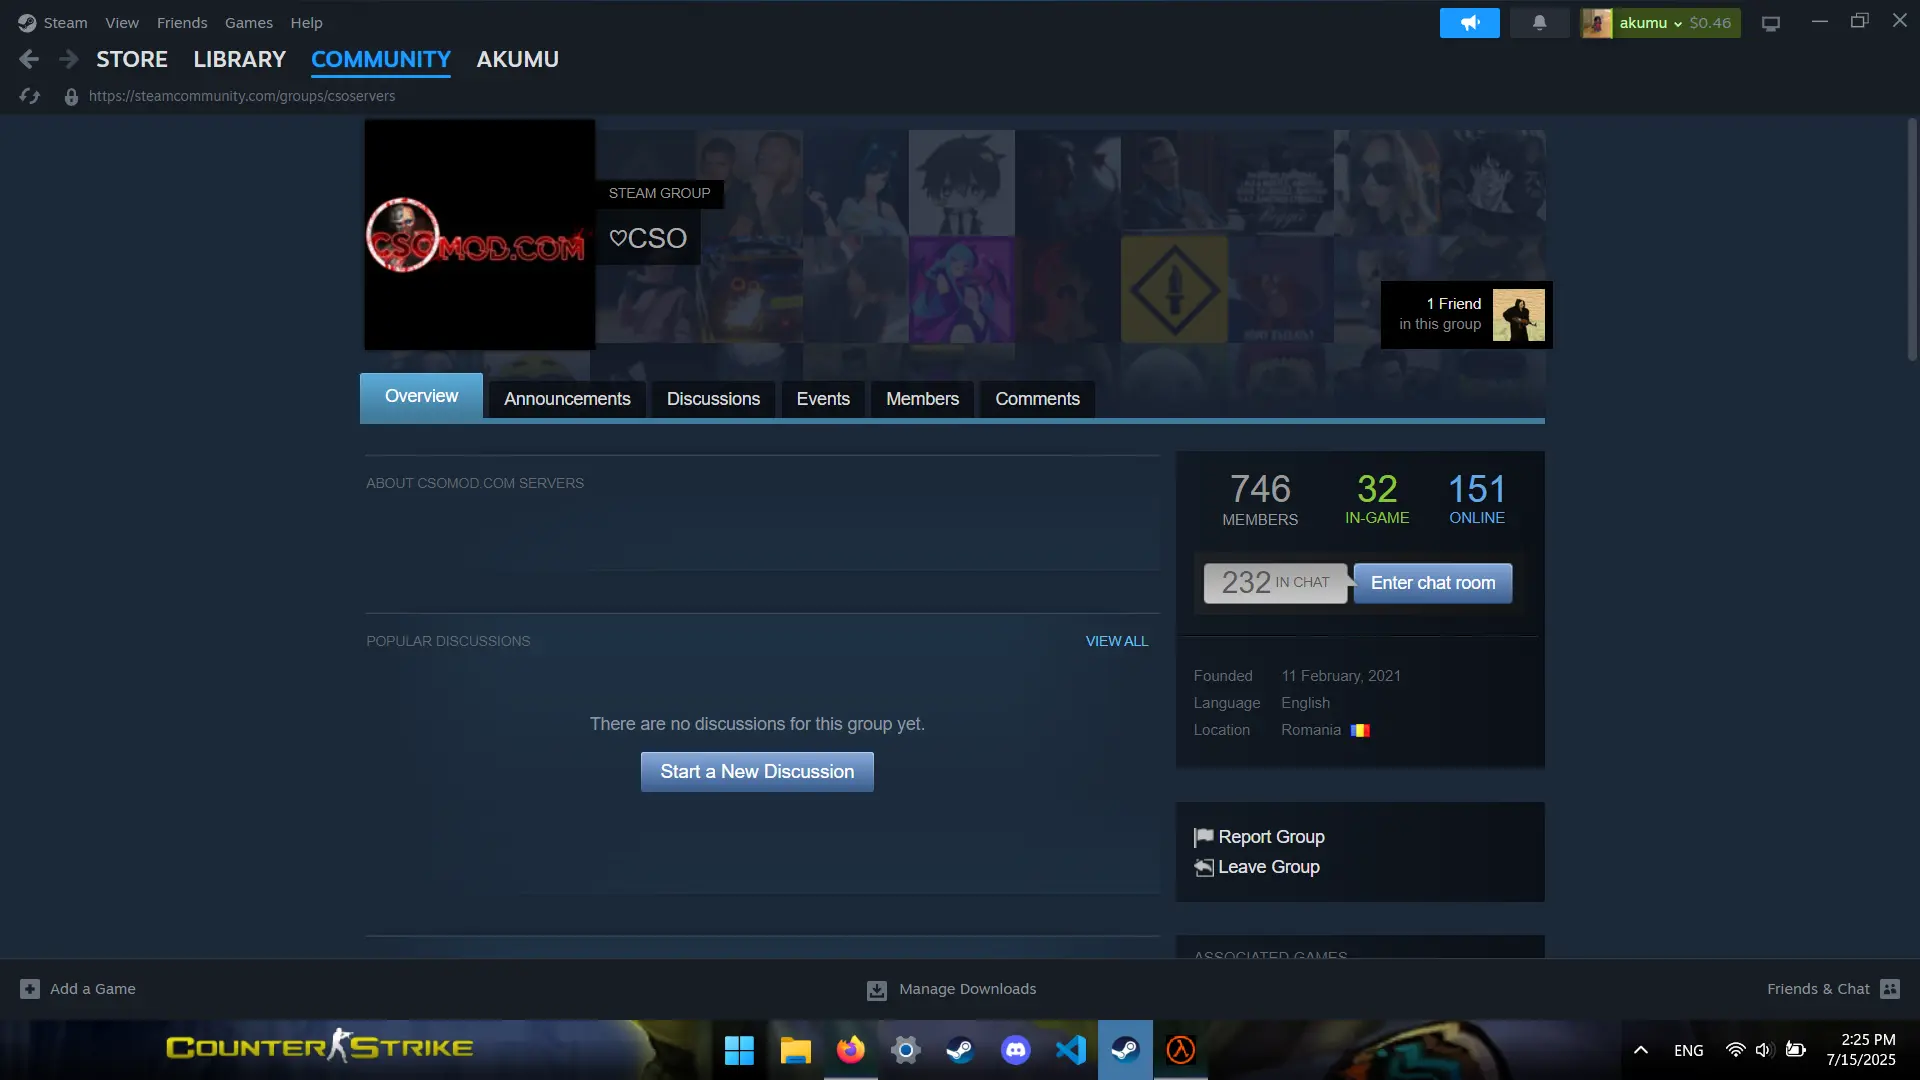Go back with the left arrow

tap(29, 60)
